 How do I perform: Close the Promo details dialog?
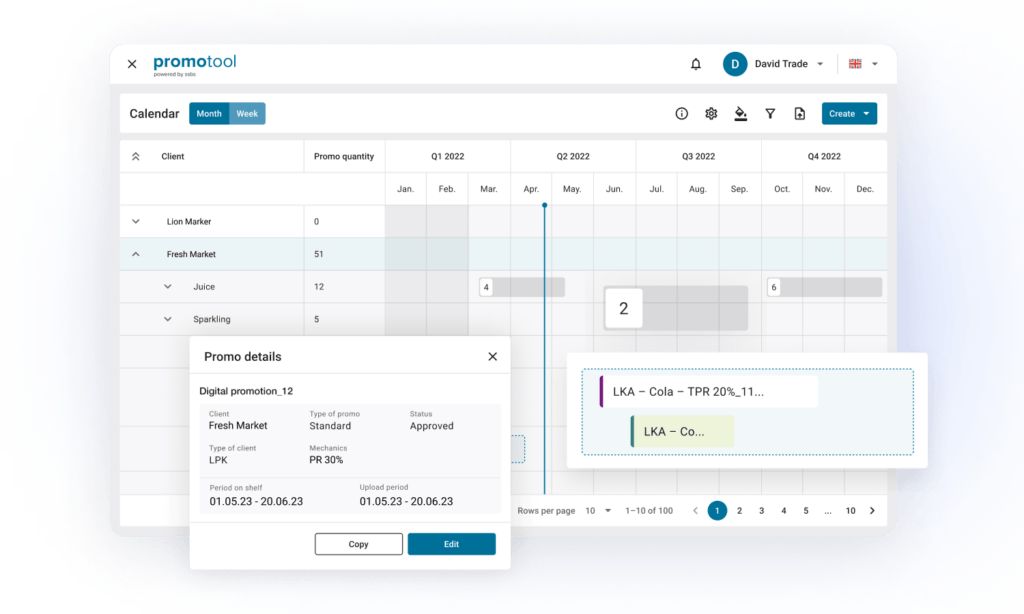tap(492, 356)
